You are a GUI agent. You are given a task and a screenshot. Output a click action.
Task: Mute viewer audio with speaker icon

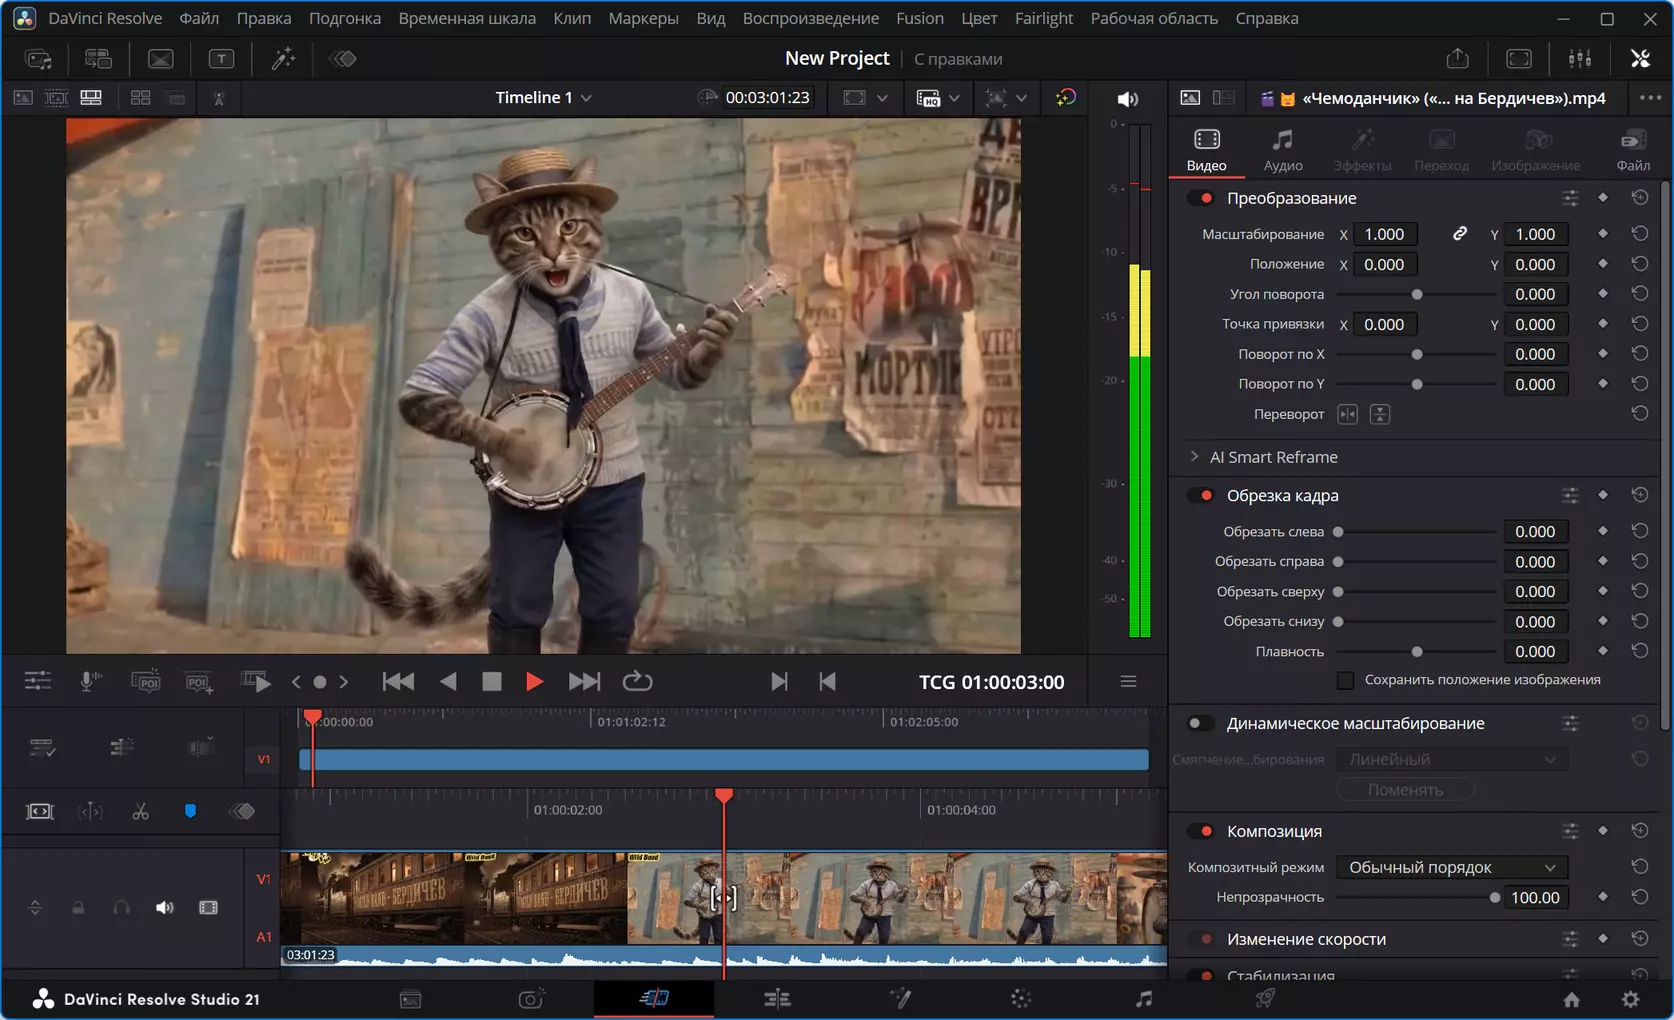click(1127, 98)
